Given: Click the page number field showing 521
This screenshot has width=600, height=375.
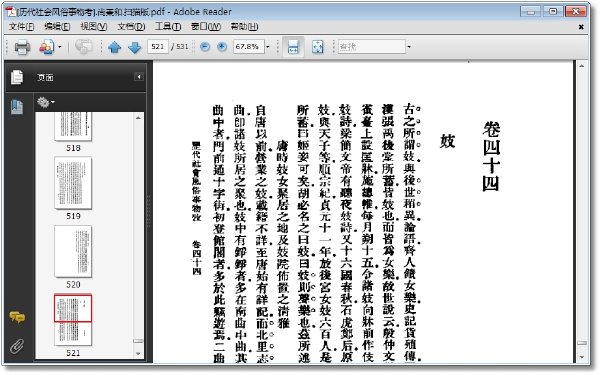Looking at the screenshot, I should pyautogui.click(x=158, y=47).
